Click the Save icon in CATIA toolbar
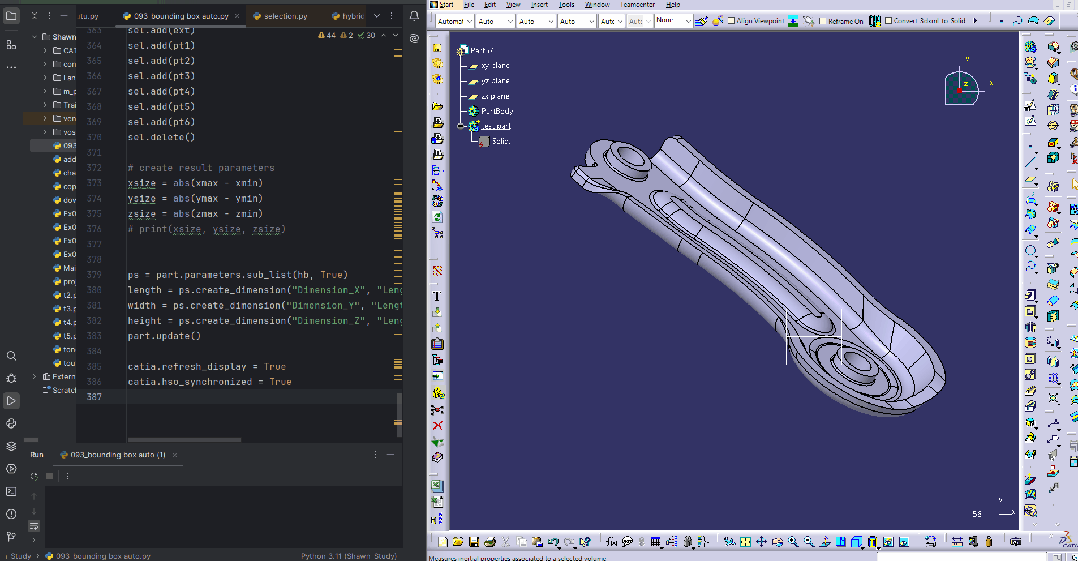 click(x=474, y=542)
